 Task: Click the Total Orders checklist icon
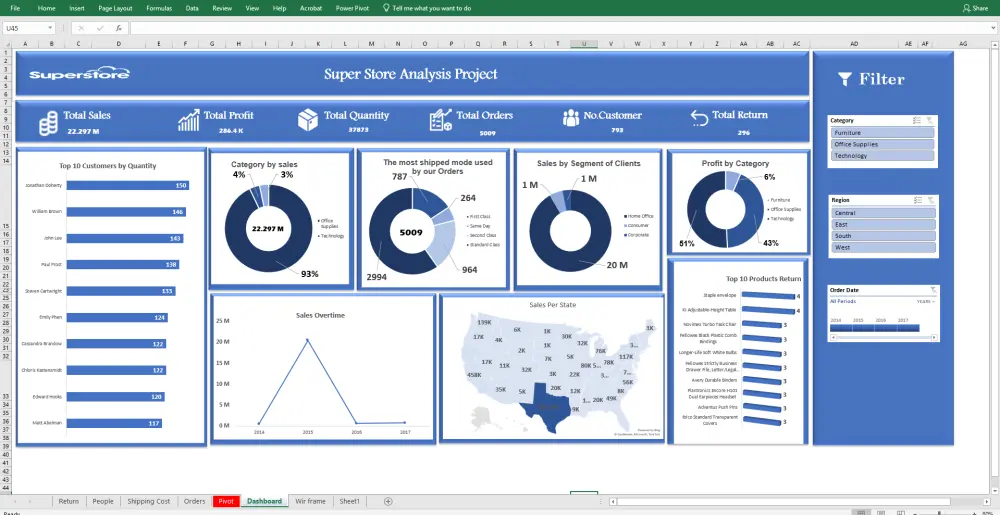click(x=441, y=119)
